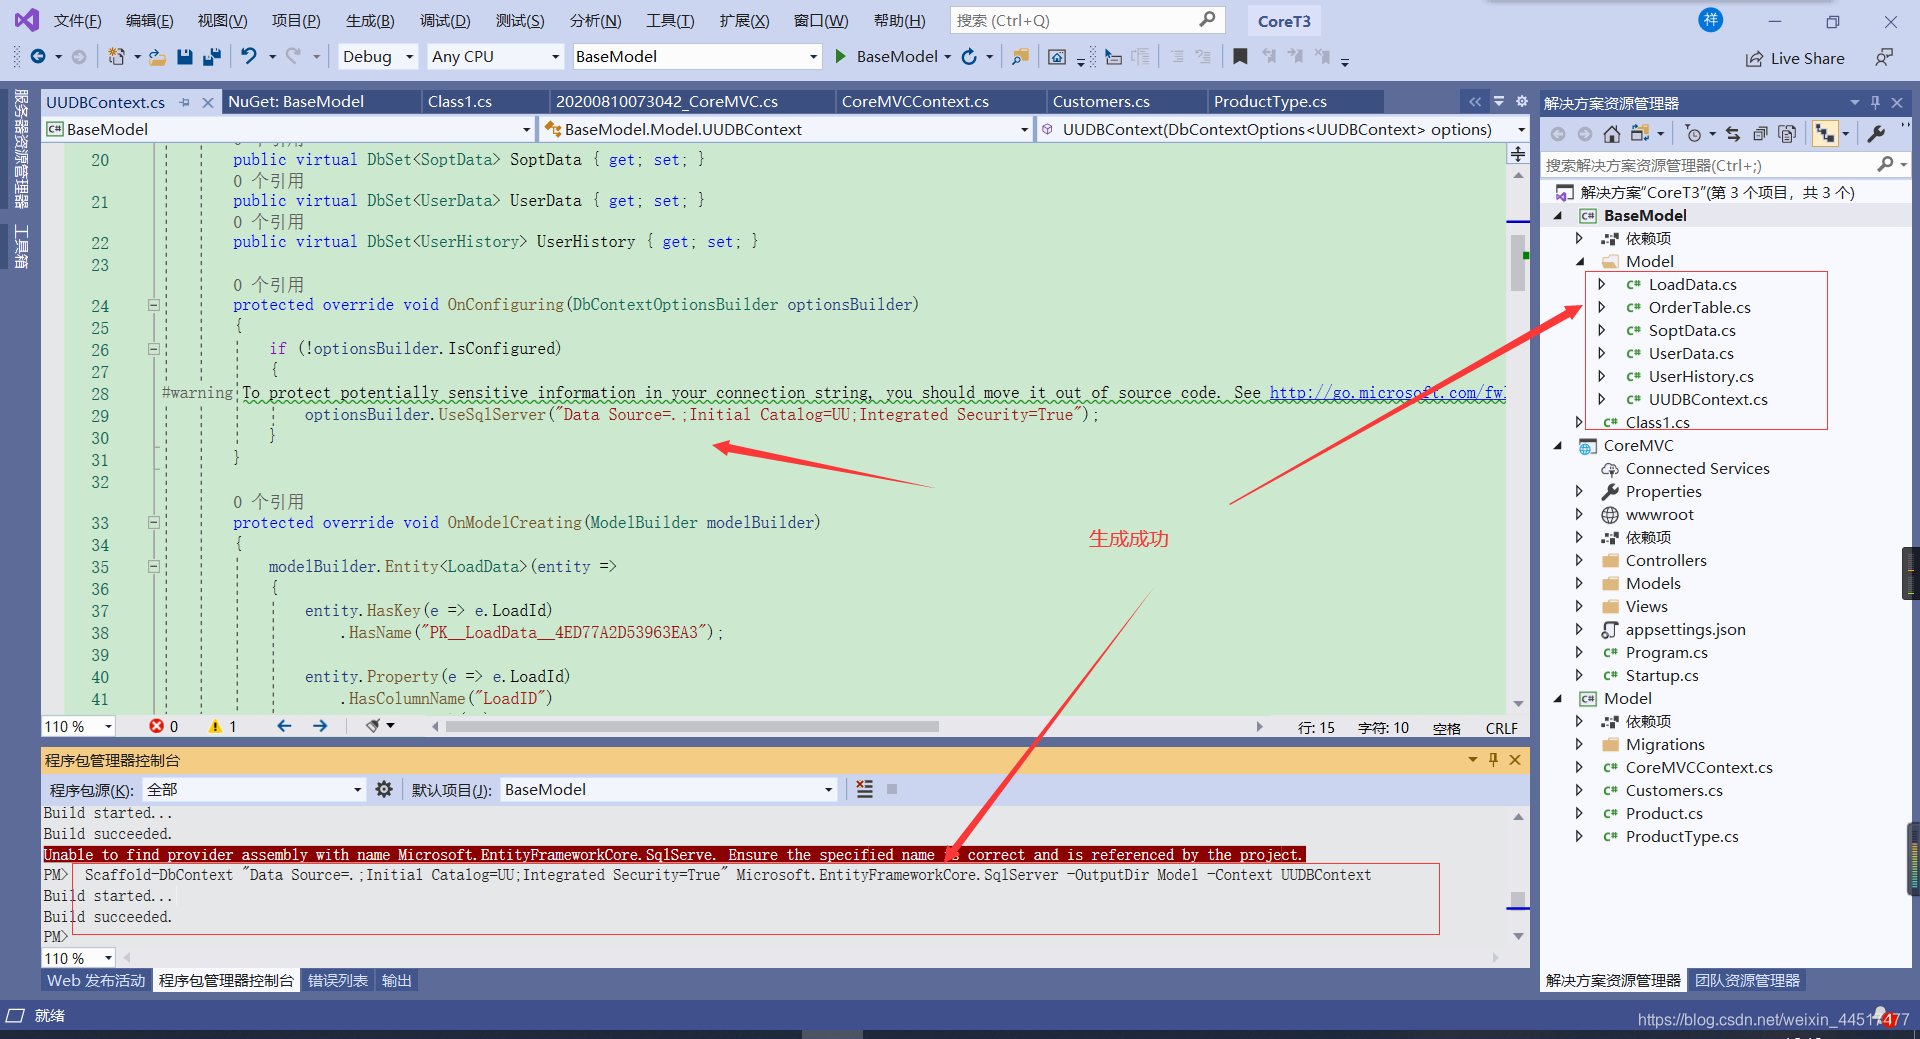Switch to the 输出 output tab
The height and width of the screenshot is (1039, 1920).
[397, 981]
